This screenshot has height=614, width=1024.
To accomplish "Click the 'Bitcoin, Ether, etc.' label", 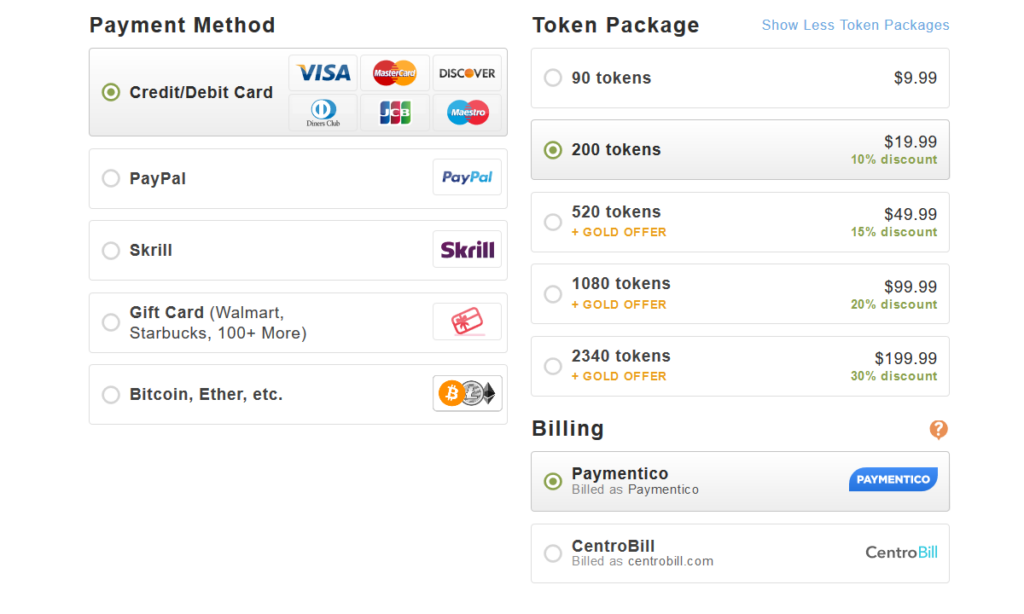I will click(x=206, y=395).
